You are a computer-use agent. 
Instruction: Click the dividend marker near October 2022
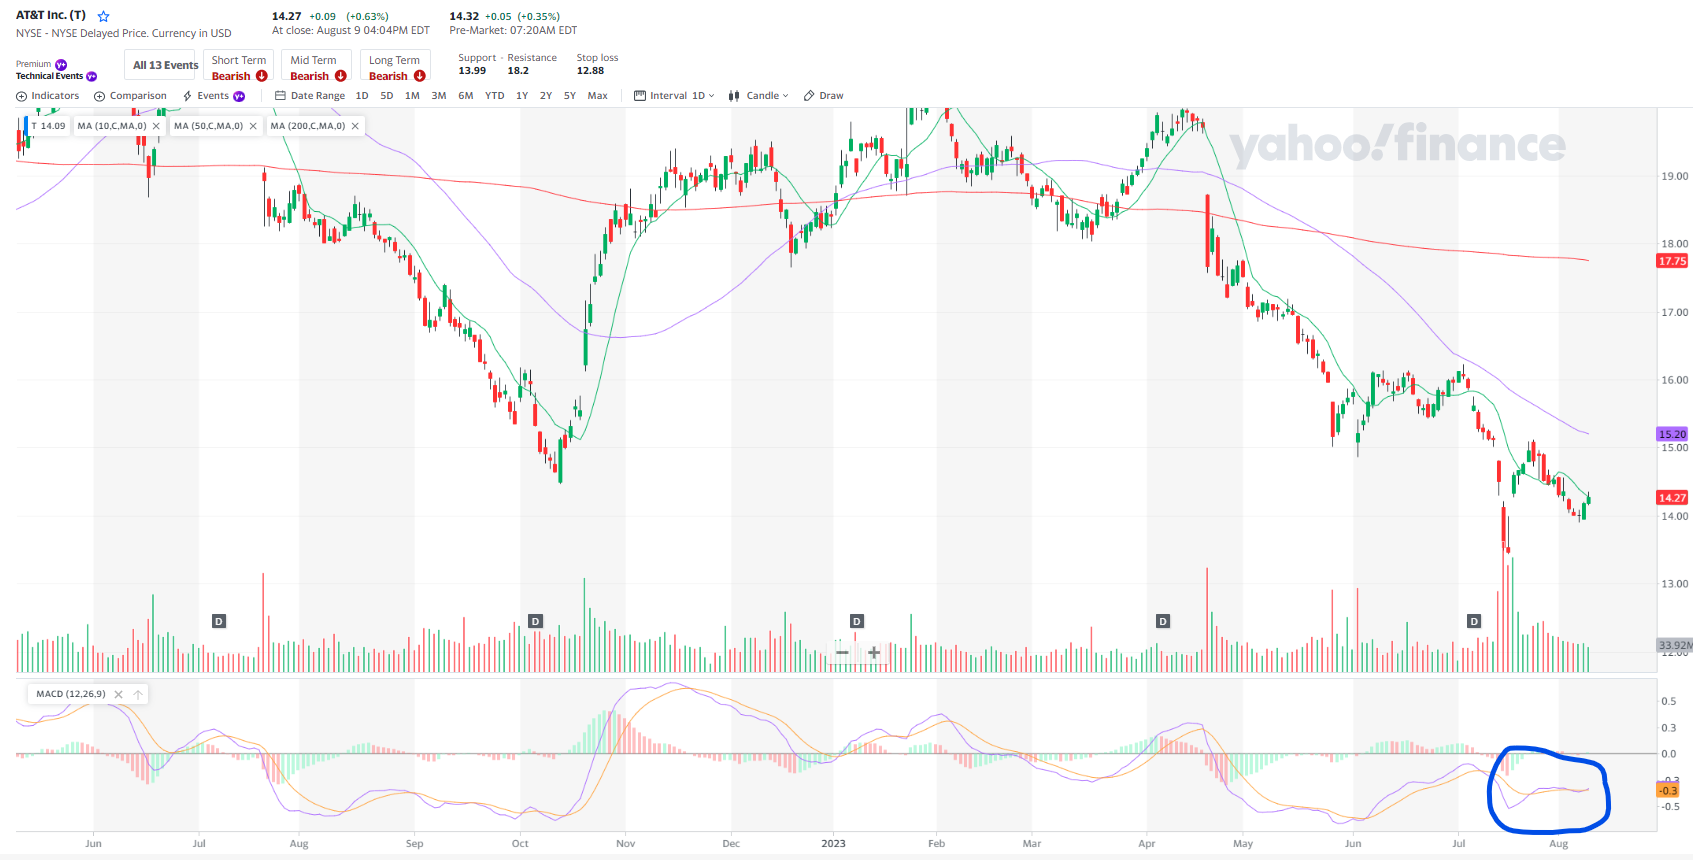(535, 621)
